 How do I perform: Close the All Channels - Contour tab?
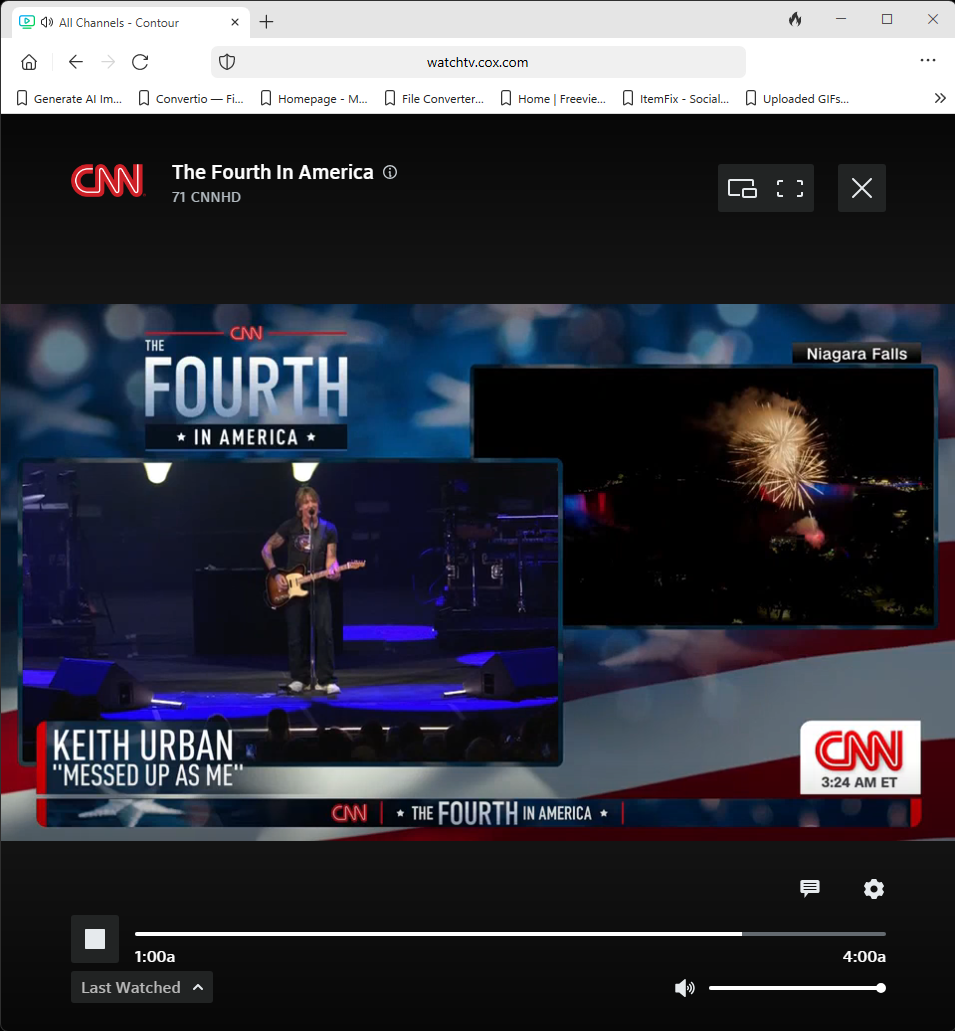(235, 22)
